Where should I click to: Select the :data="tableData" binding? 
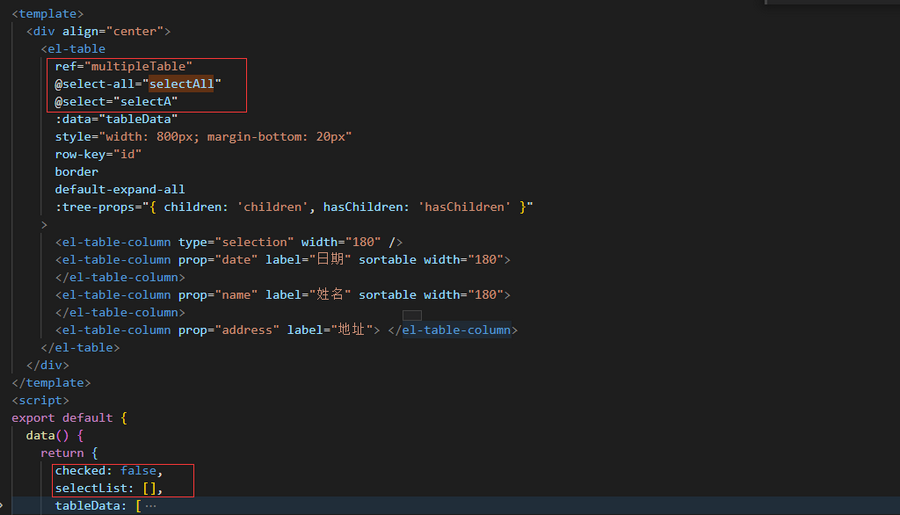click(x=116, y=119)
